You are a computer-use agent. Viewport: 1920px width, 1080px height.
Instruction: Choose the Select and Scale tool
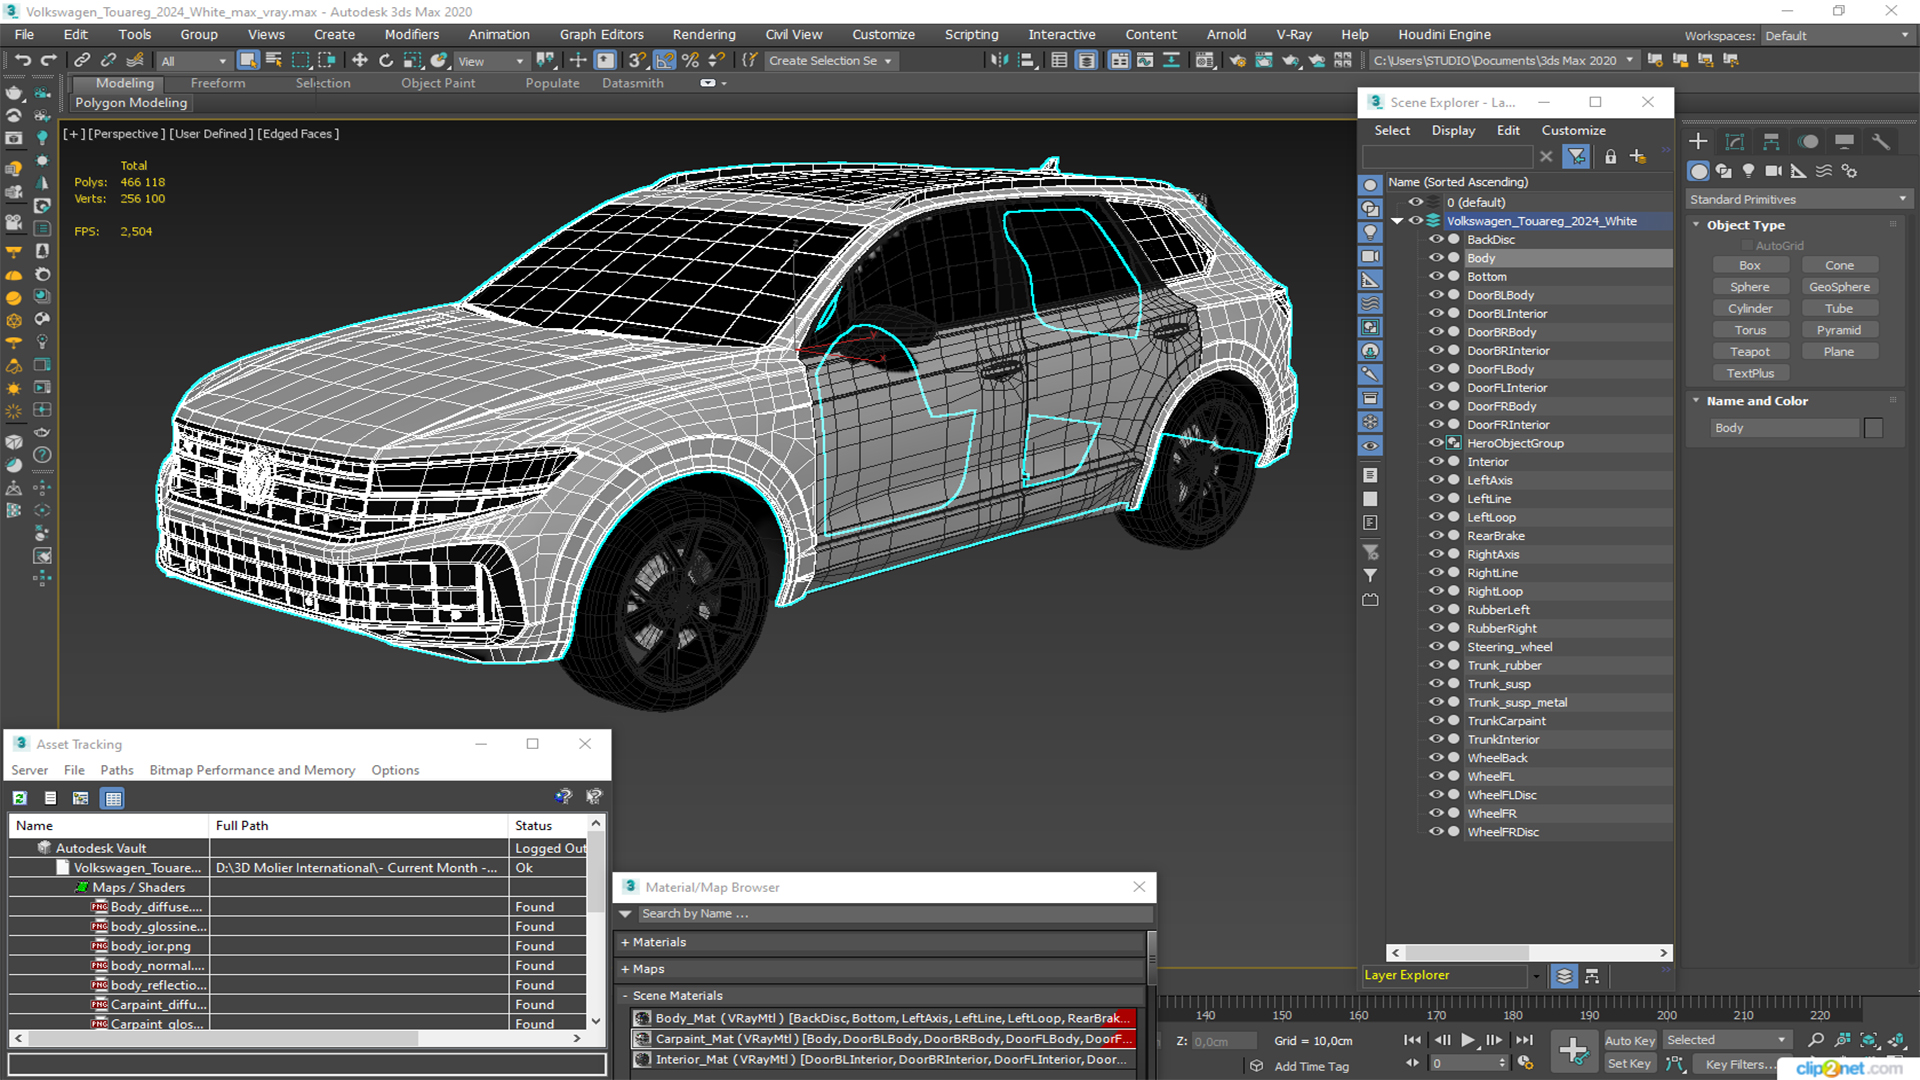pos(412,61)
